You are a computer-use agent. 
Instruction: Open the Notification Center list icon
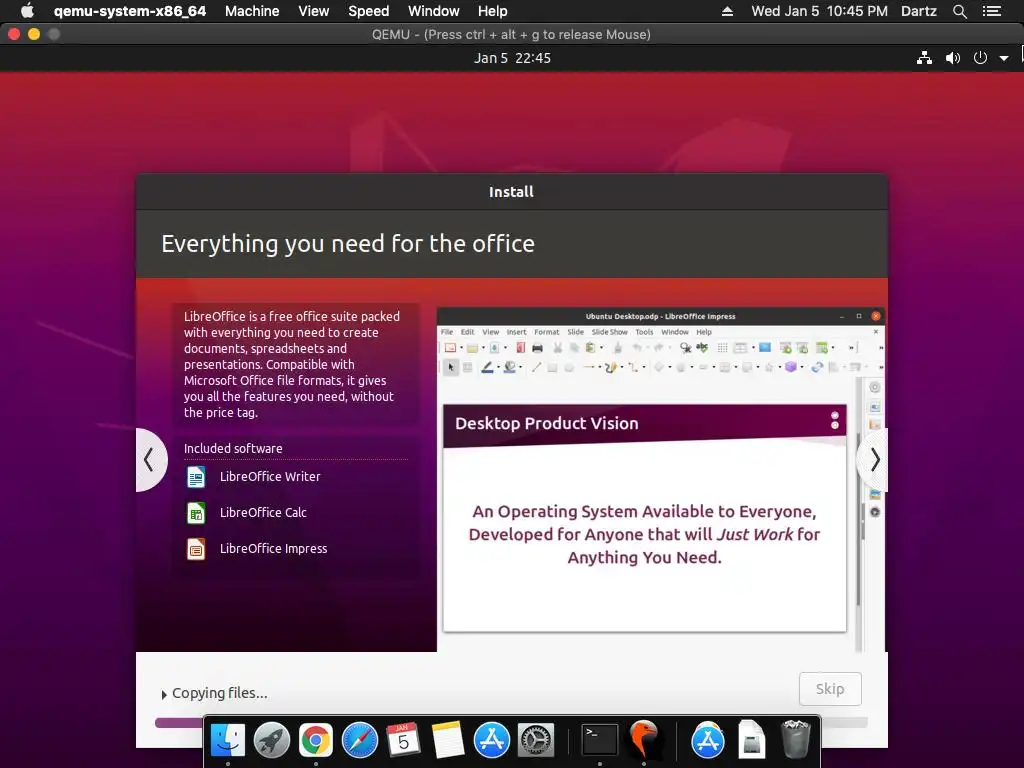(992, 11)
